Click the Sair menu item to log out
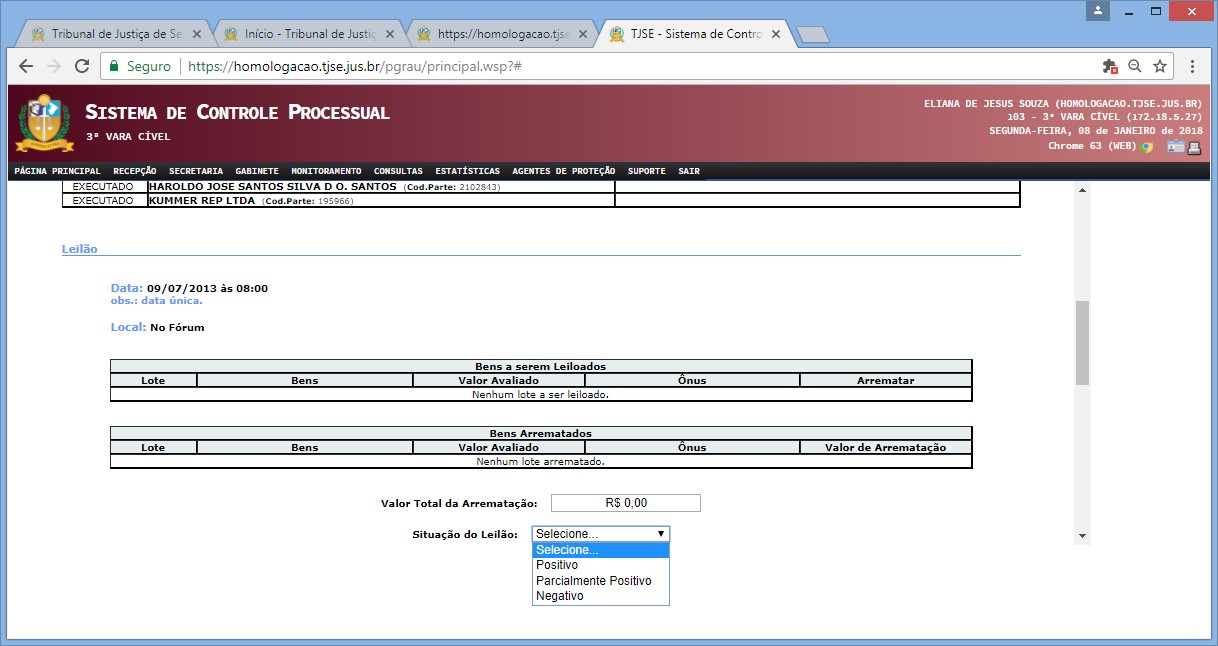 [689, 171]
